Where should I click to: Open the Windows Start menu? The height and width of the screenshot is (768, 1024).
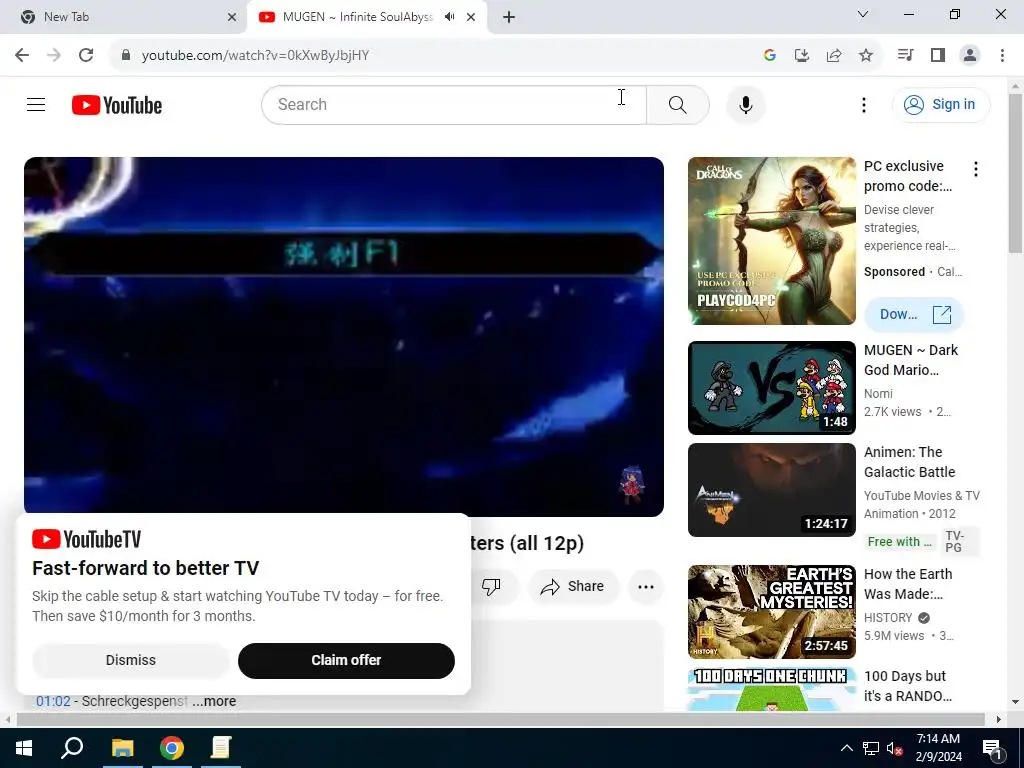[x=24, y=748]
